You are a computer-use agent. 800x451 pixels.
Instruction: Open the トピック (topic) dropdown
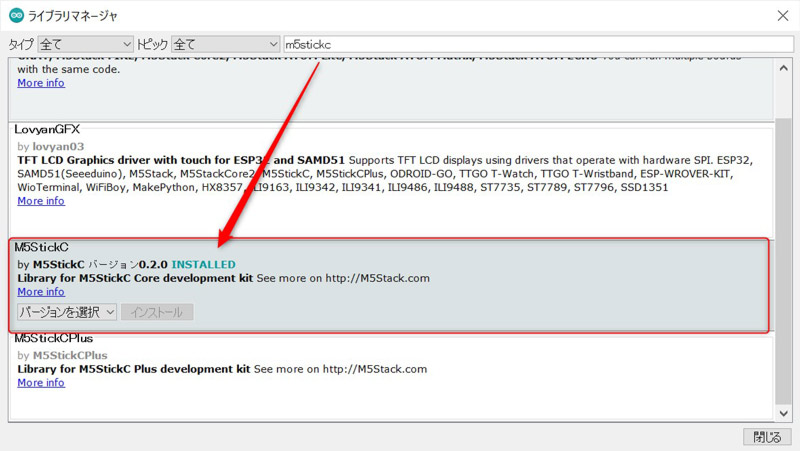click(x=226, y=44)
